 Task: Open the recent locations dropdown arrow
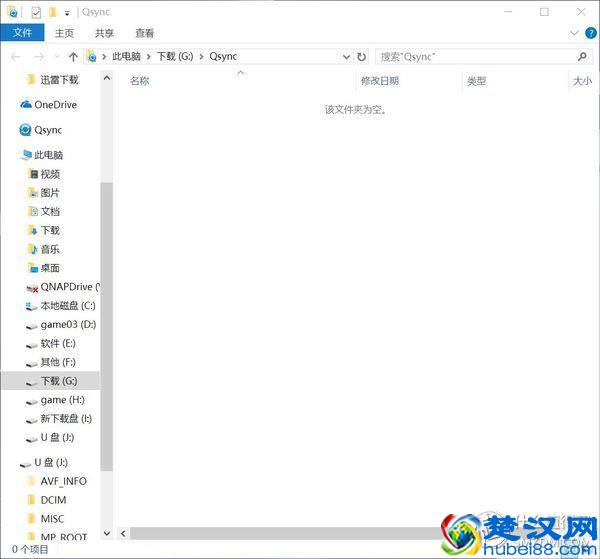click(x=57, y=57)
